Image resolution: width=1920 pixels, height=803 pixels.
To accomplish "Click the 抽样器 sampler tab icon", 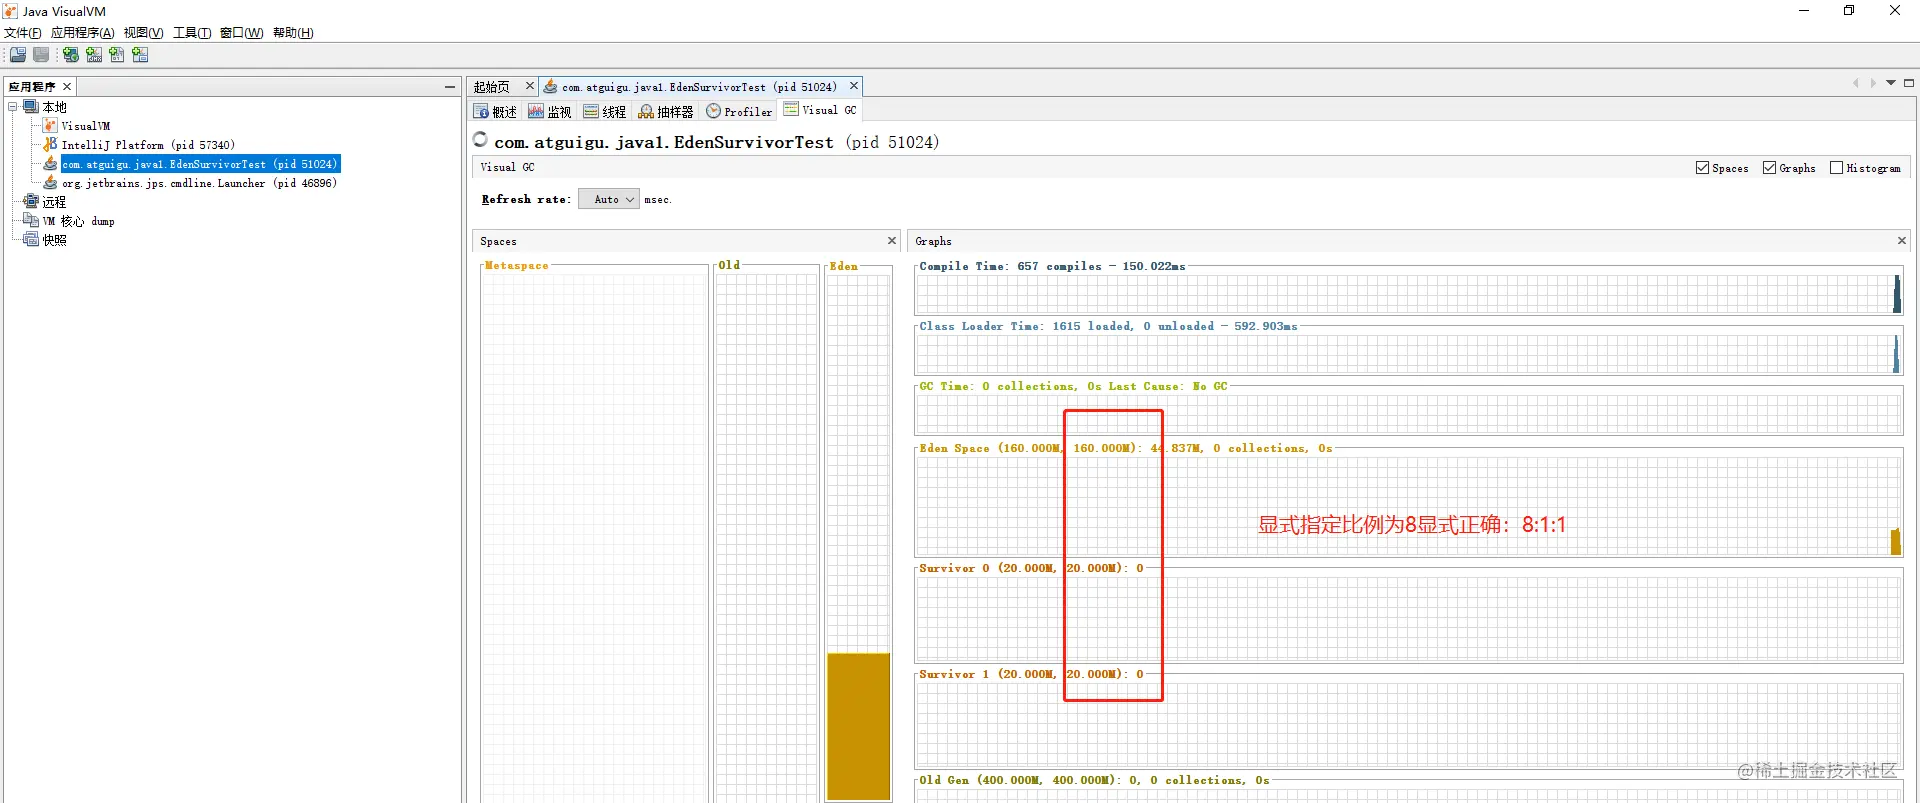I will click(x=646, y=111).
